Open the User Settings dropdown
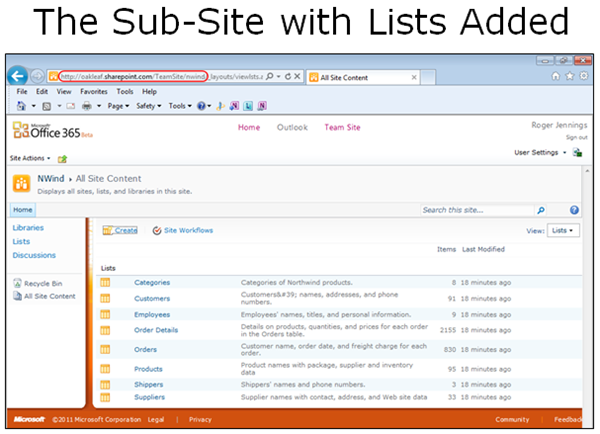This screenshot has width=600, height=434. pyautogui.click(x=540, y=153)
